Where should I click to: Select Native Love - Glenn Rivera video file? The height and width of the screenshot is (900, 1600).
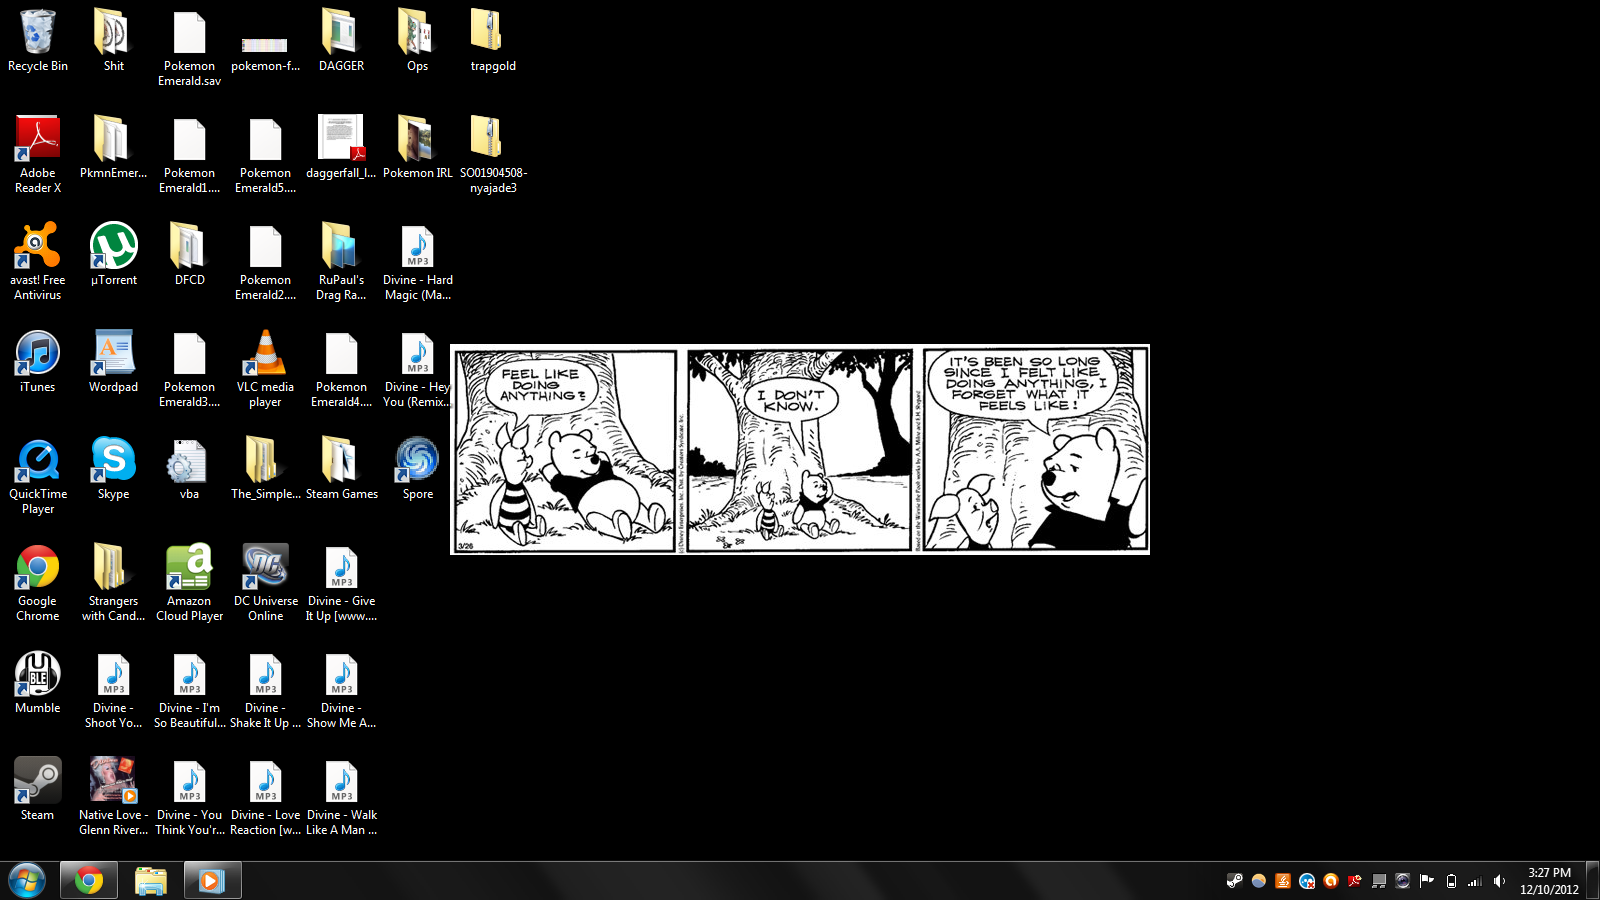[x=114, y=797]
